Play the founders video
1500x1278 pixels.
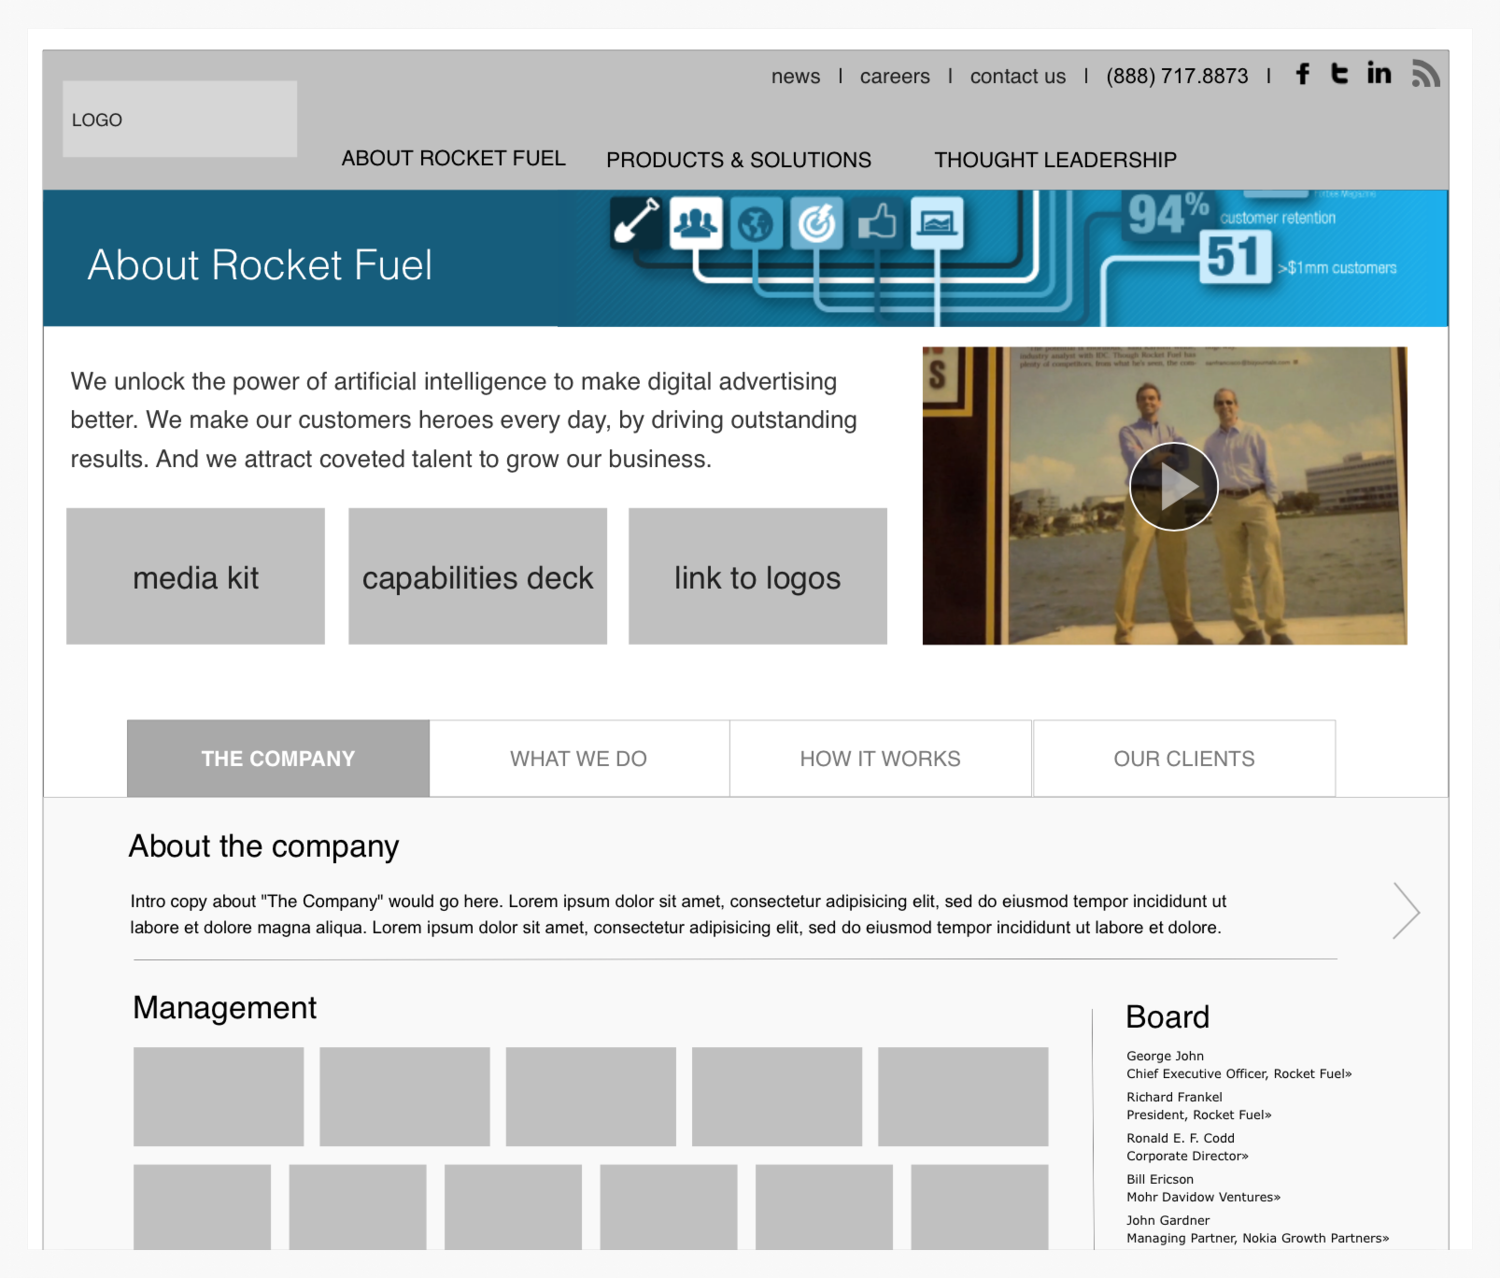click(x=1174, y=487)
